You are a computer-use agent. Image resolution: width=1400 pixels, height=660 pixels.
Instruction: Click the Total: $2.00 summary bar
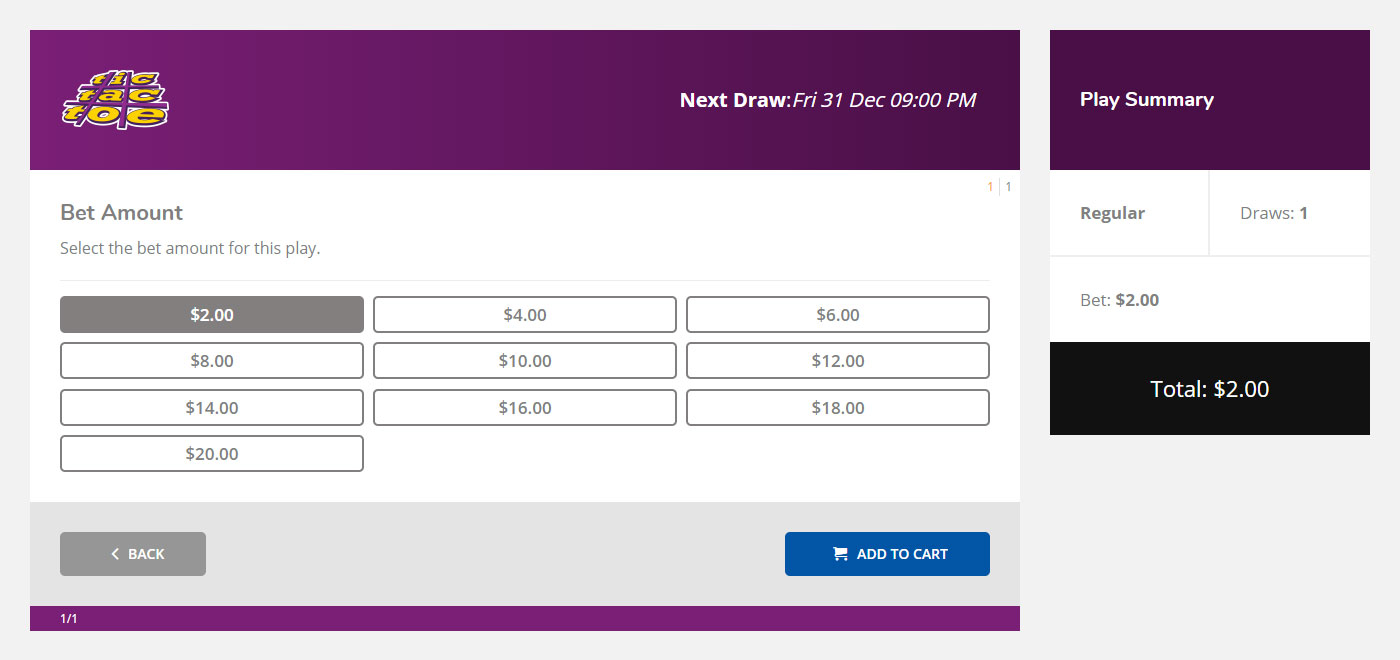point(1210,389)
